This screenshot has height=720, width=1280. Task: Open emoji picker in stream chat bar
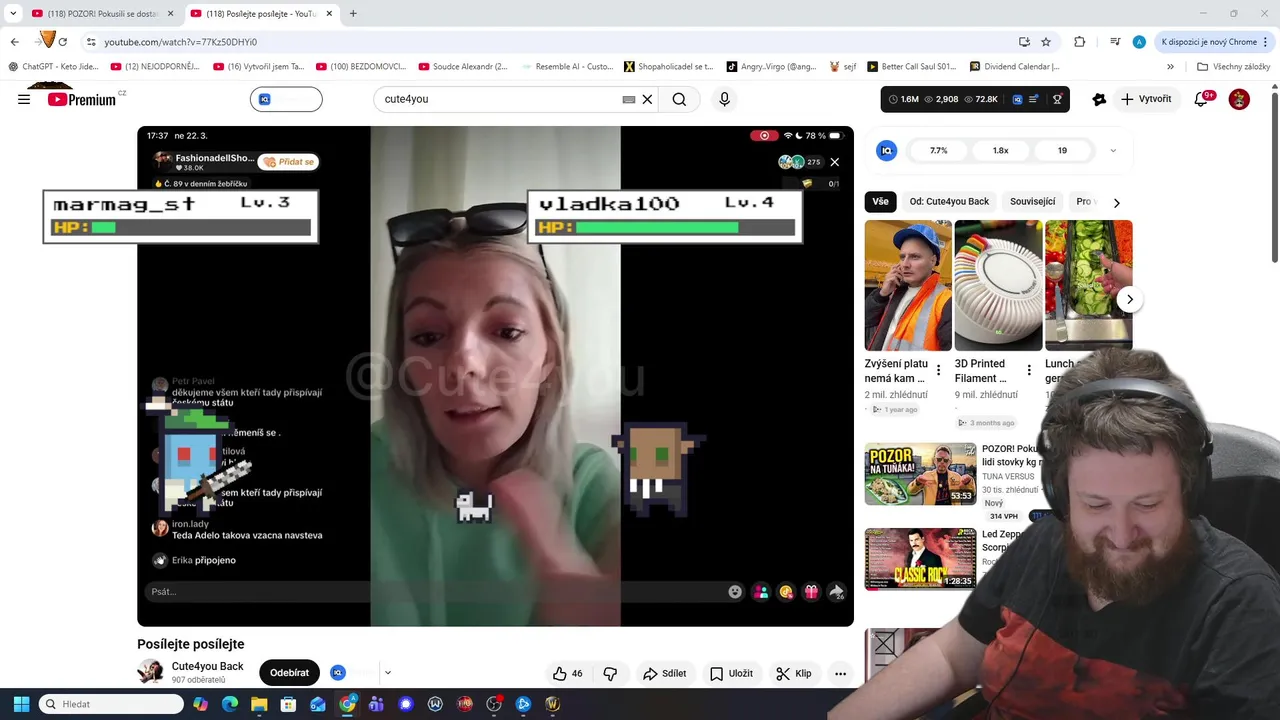click(735, 591)
